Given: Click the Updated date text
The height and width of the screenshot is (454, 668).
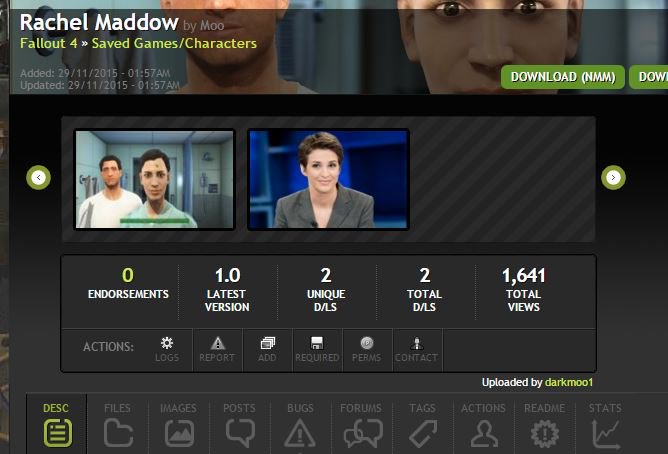Looking at the screenshot, I should pyautogui.click(x=100, y=85).
